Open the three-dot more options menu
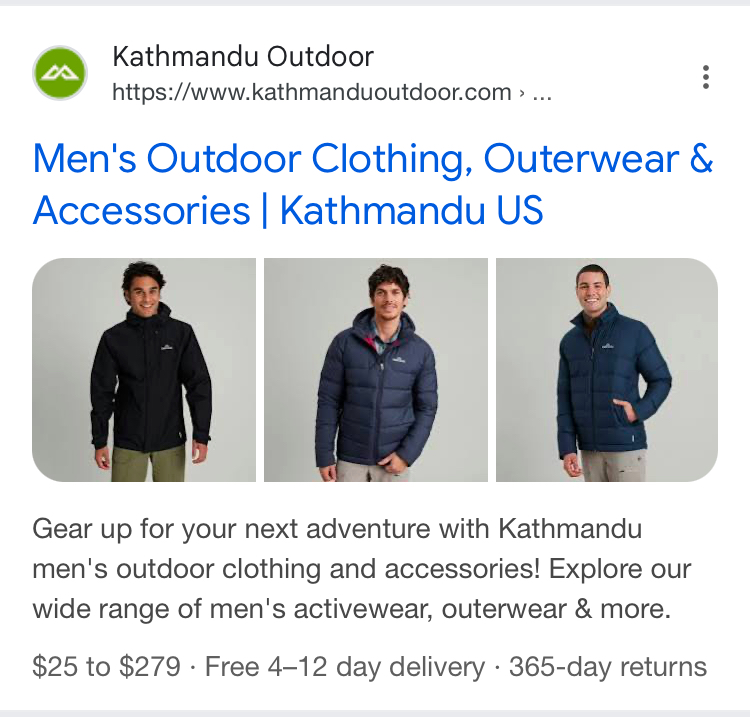The height and width of the screenshot is (717, 750). pyautogui.click(x=706, y=77)
